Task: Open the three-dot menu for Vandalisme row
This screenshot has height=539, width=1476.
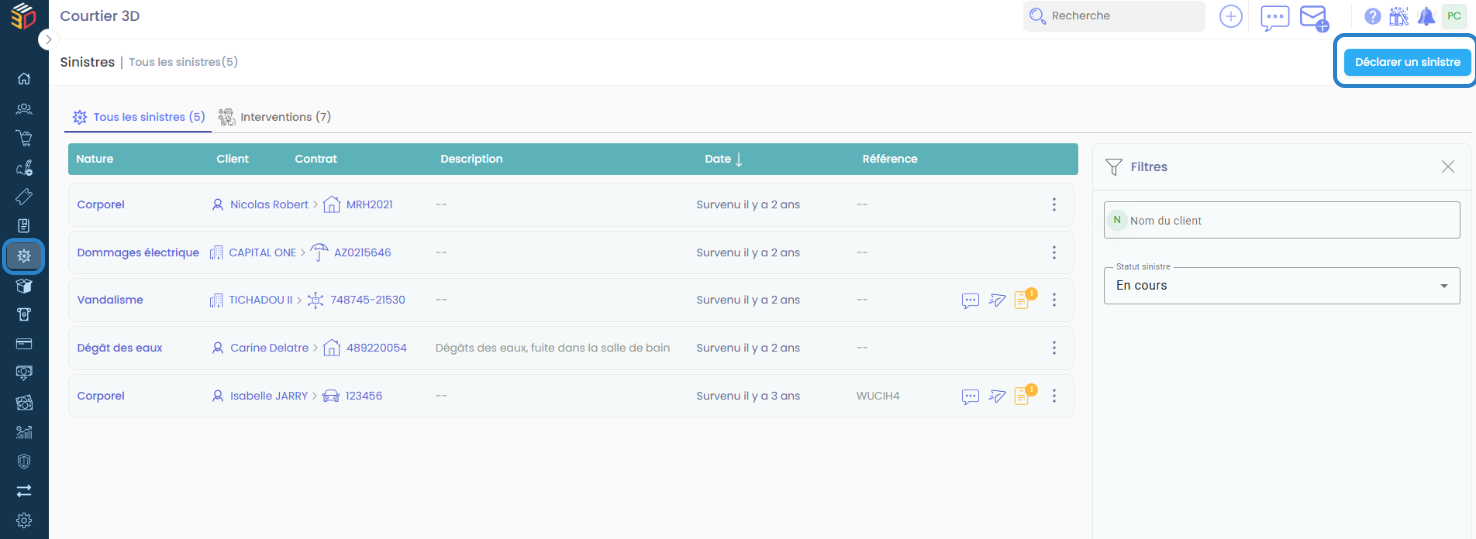Action: pyautogui.click(x=1054, y=300)
